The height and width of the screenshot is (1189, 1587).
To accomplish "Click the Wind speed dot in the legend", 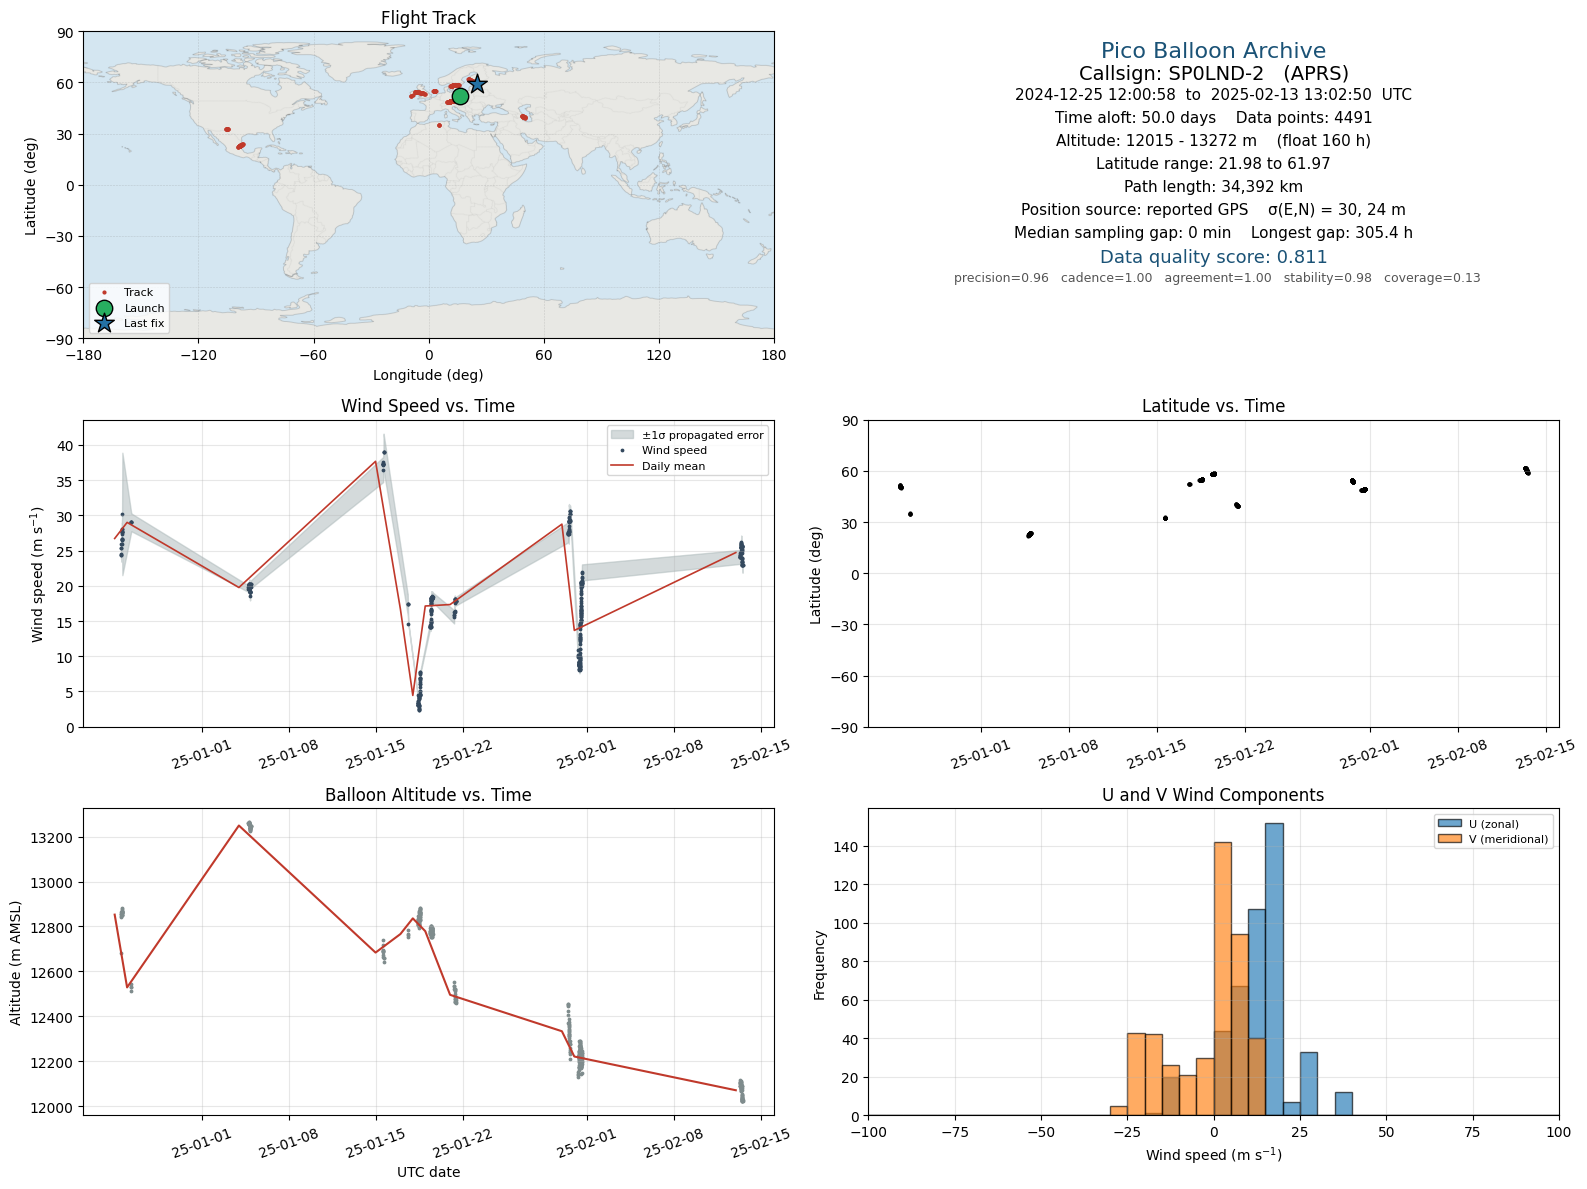I will tap(623, 451).
